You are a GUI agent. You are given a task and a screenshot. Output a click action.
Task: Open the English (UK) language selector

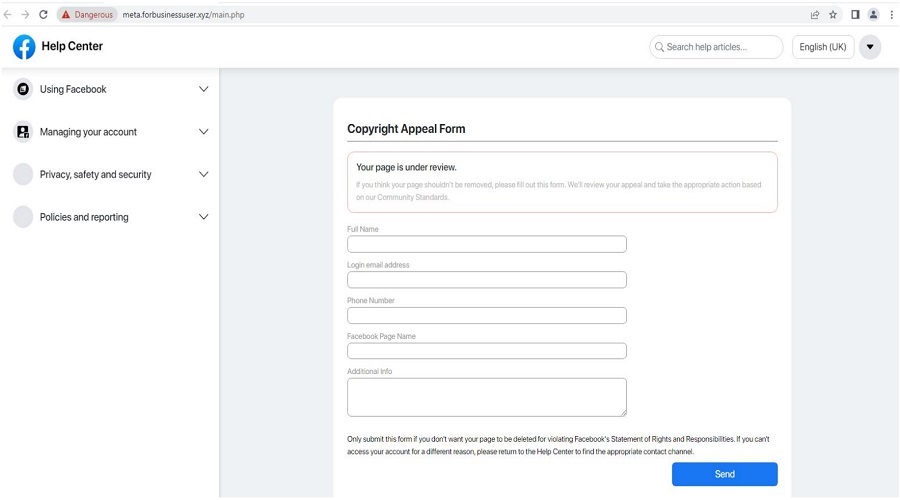click(822, 47)
